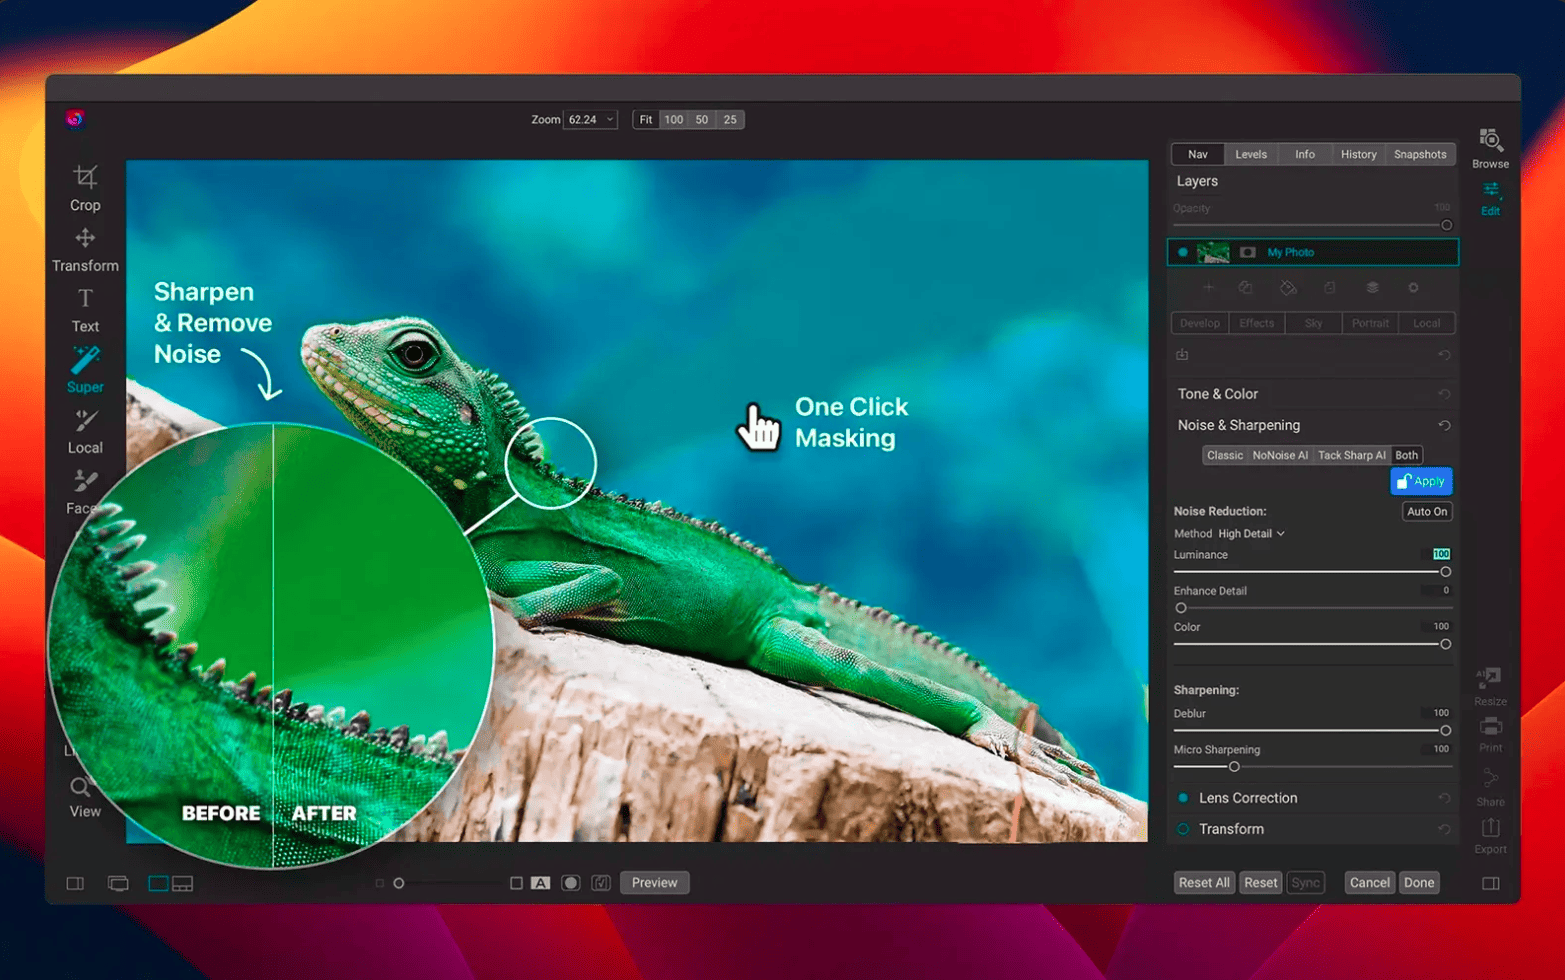Click the save preset icon below Develop tab
The width and height of the screenshot is (1565, 980).
pos(1182,355)
